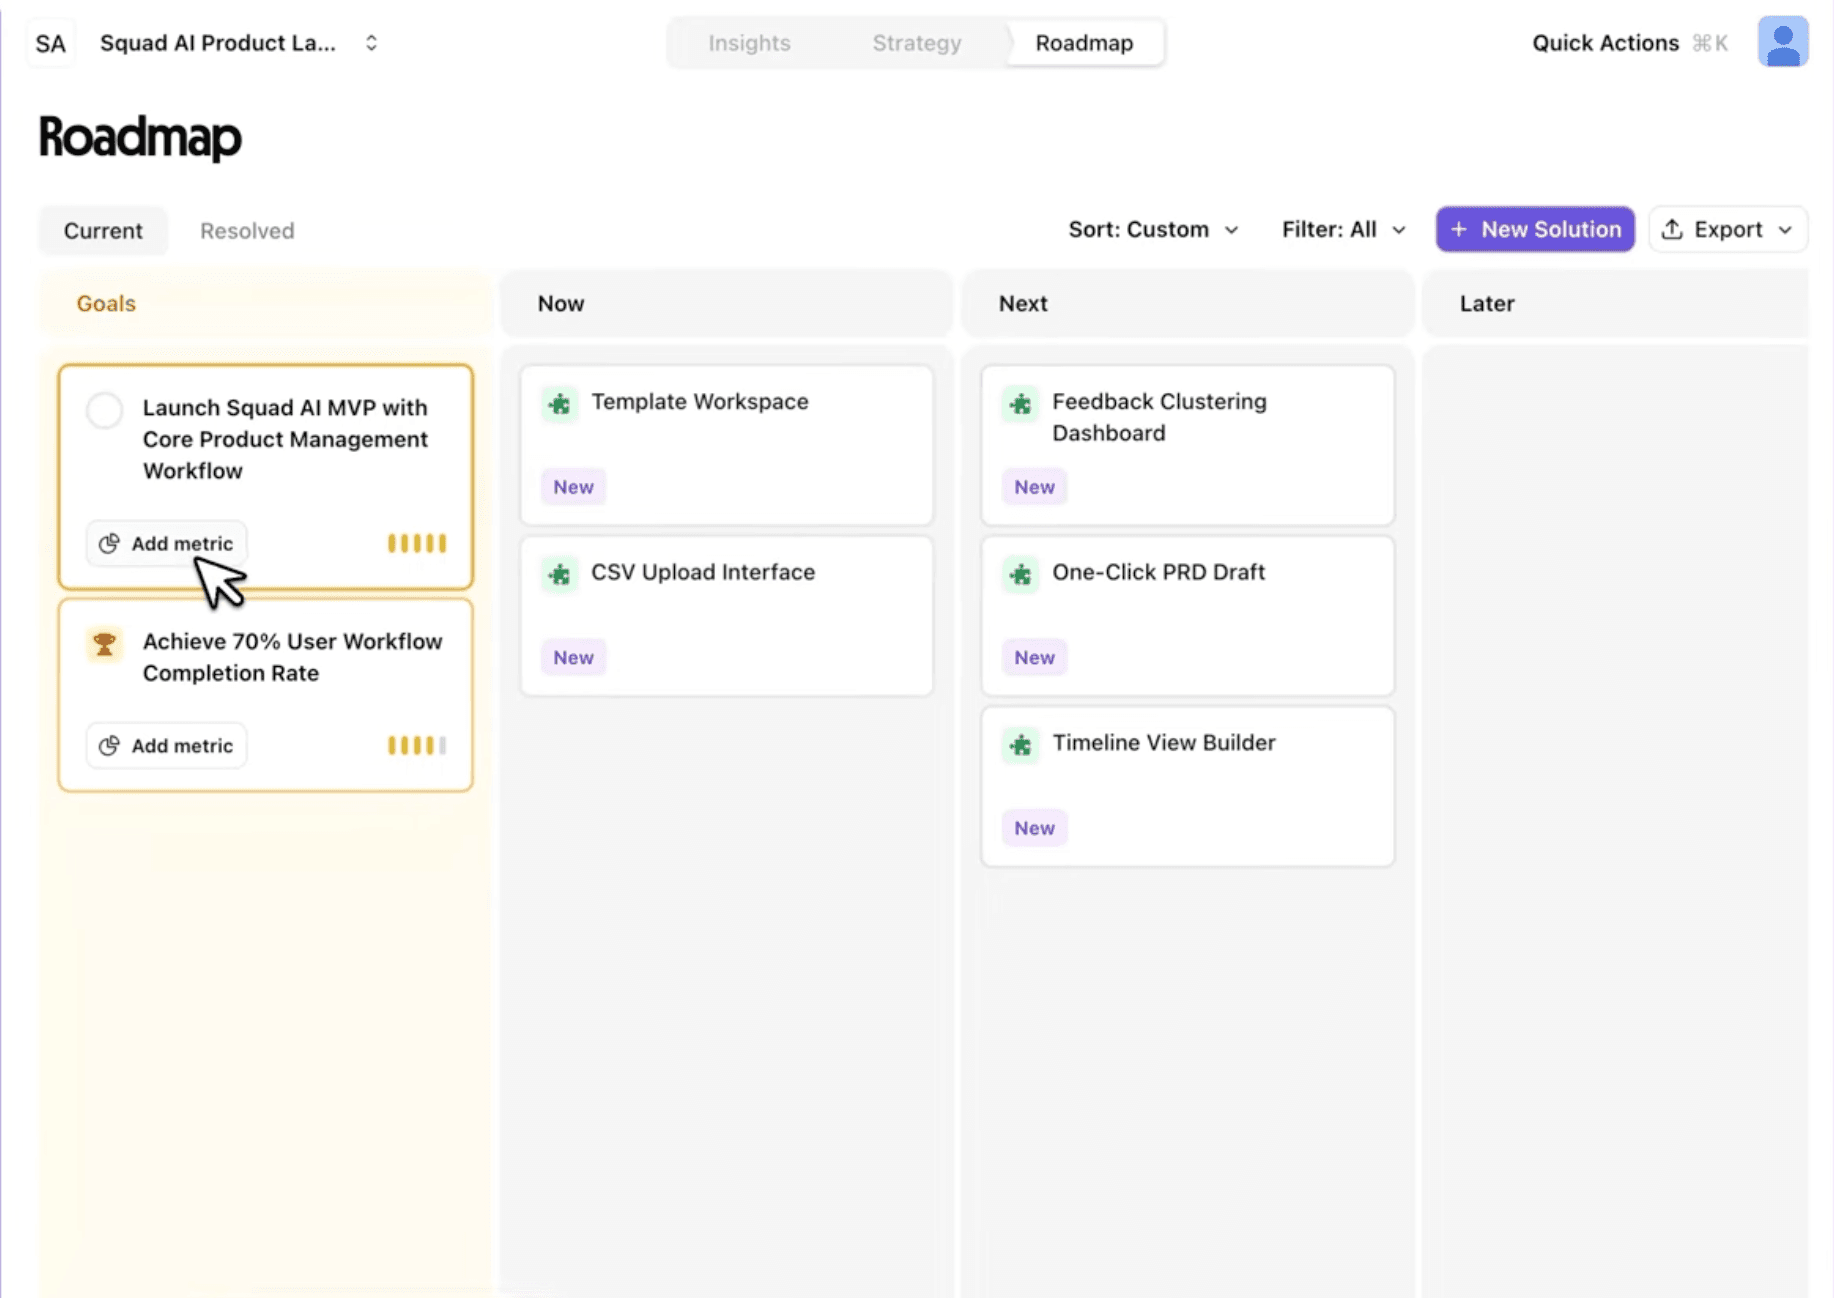Switch to the Resolved view tab
The height and width of the screenshot is (1298, 1834).
point(247,231)
